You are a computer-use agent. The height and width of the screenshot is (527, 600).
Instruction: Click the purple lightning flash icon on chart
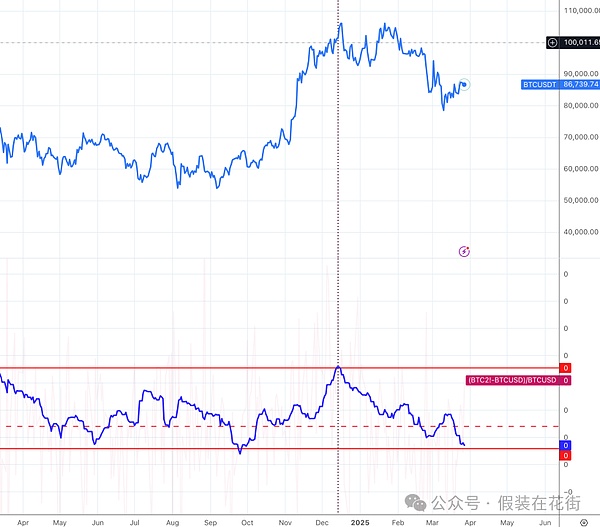coord(463,251)
